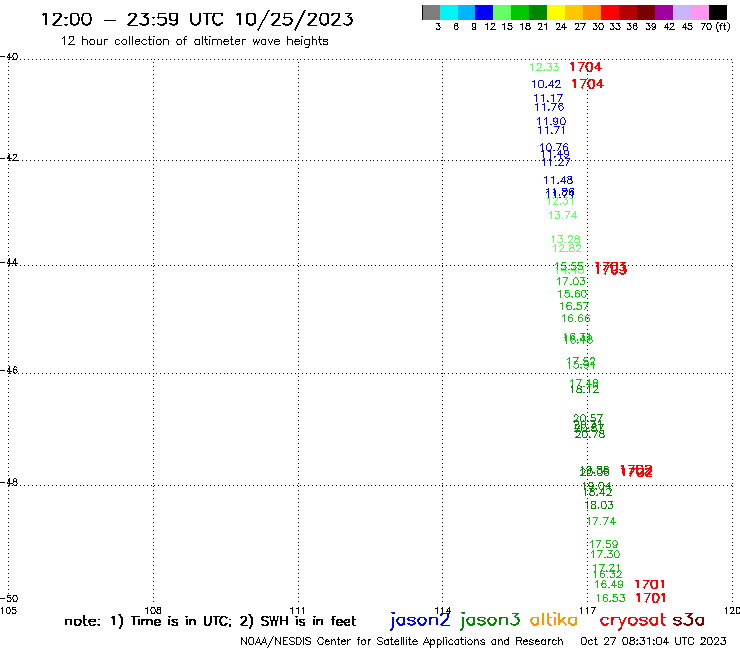Click the wave height value 11.48

[x=558, y=180]
